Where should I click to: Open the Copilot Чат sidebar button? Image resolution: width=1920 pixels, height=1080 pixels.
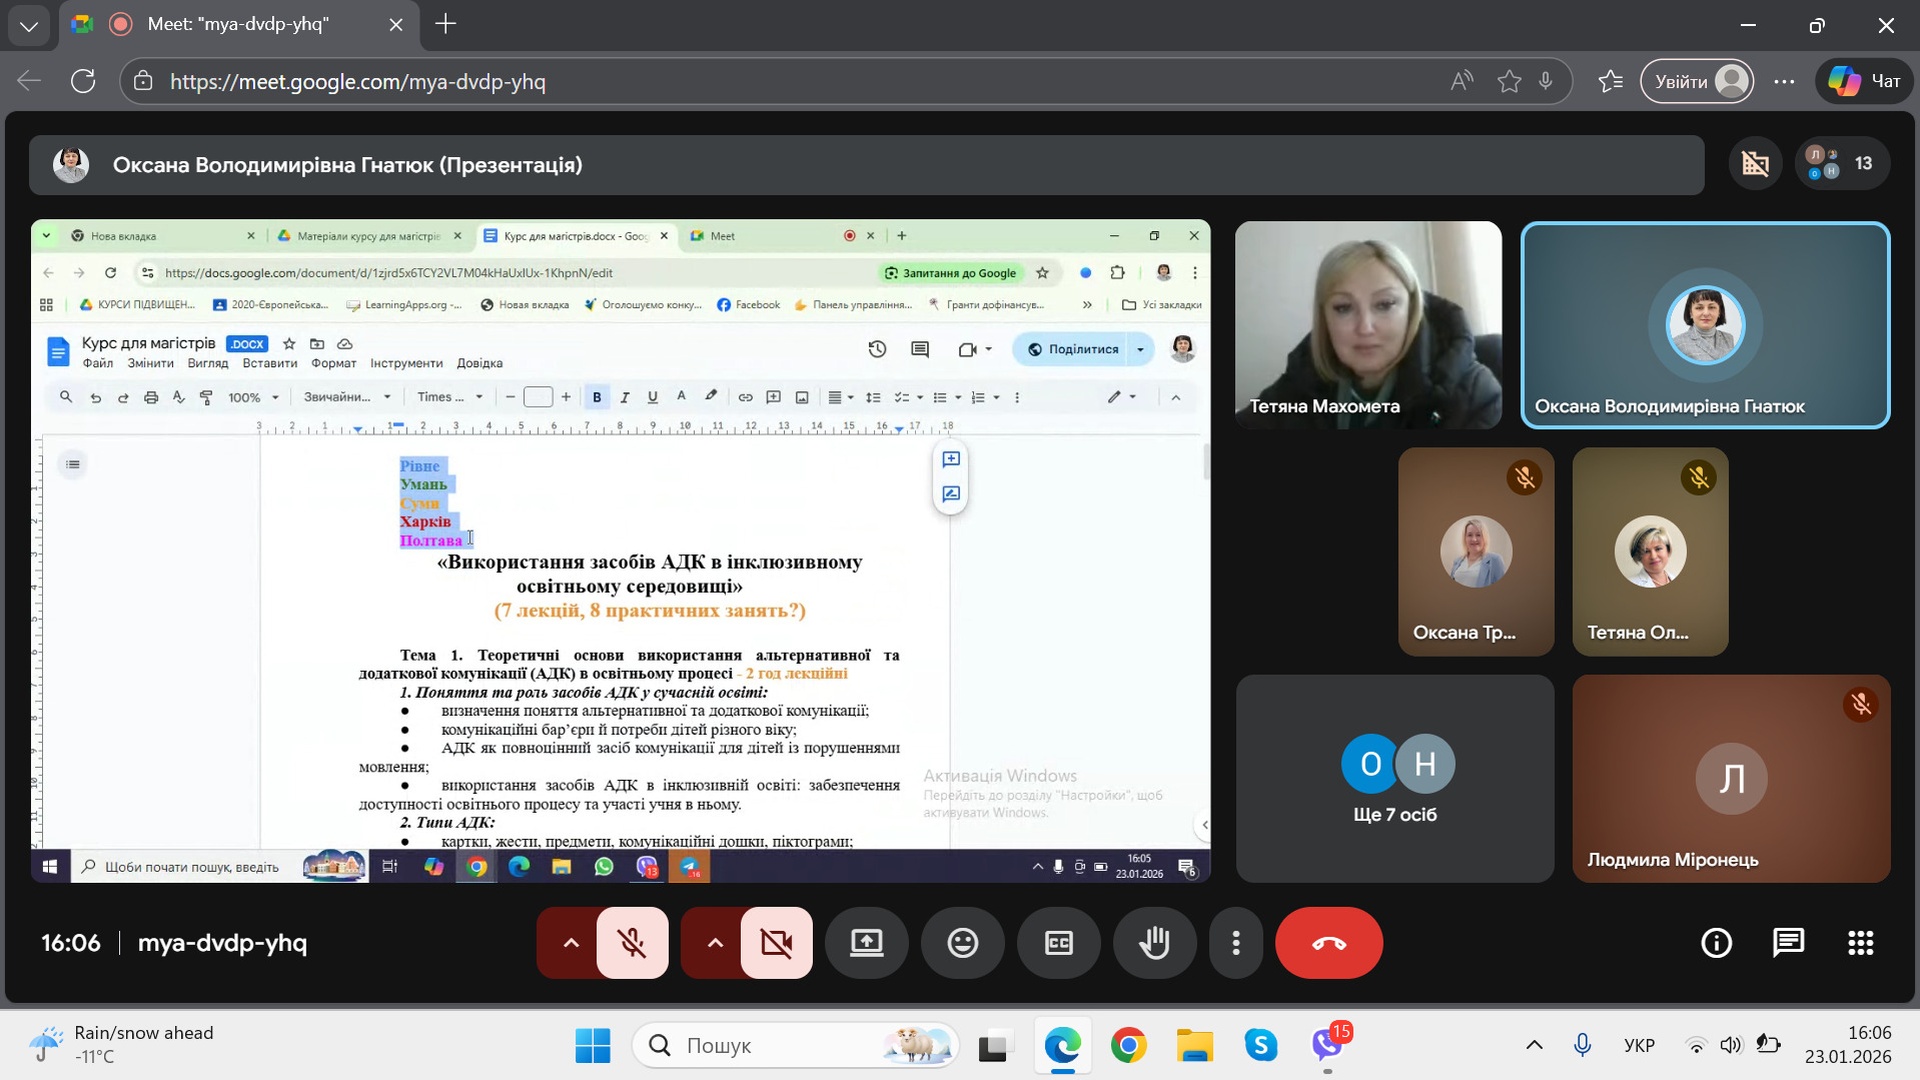coord(1864,81)
